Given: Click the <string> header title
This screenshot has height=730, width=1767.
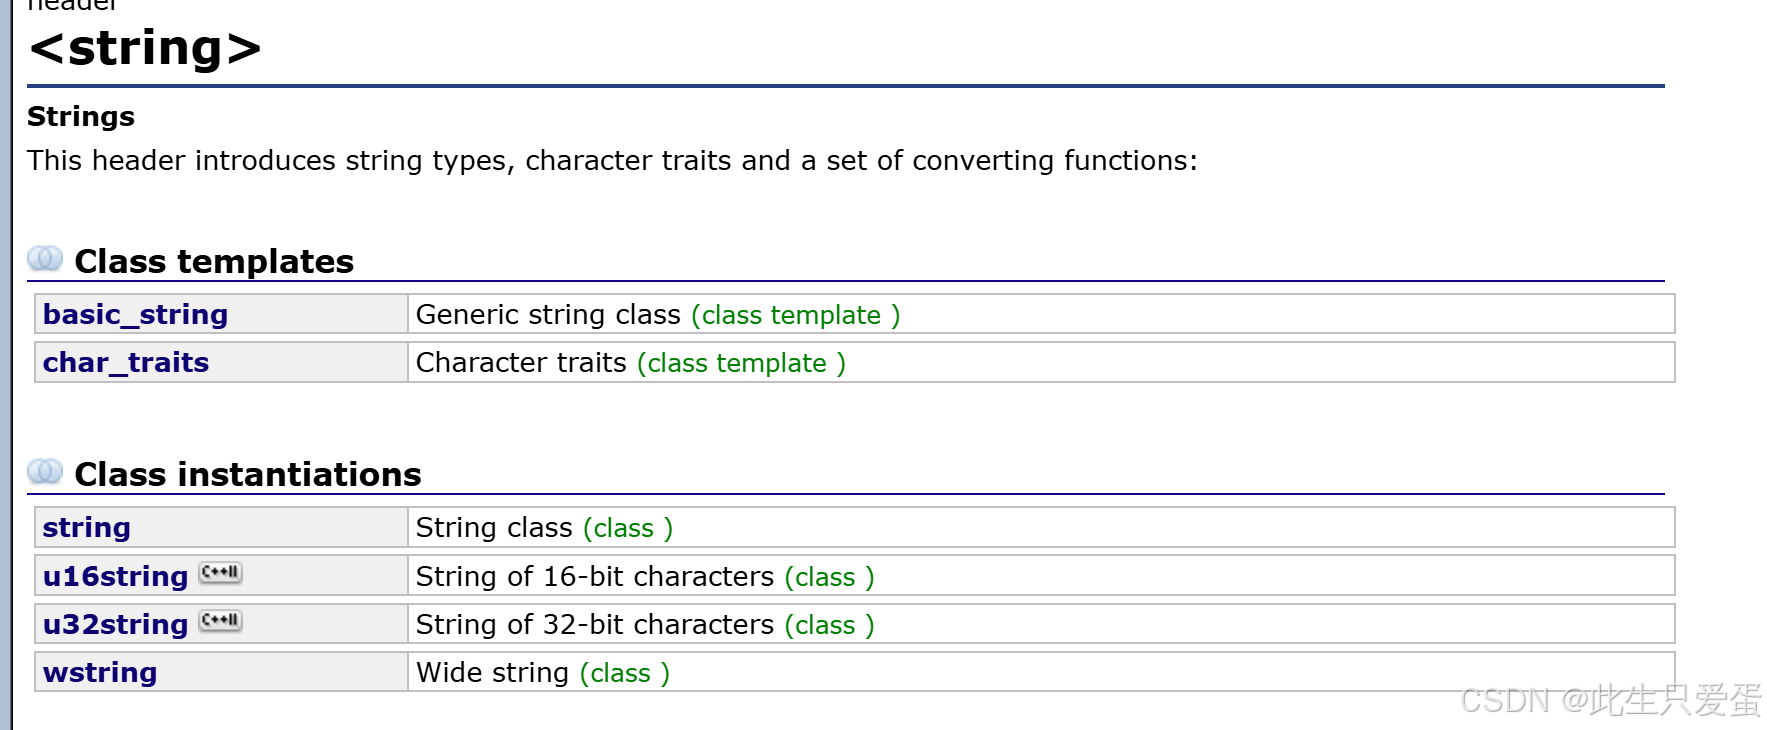Looking at the screenshot, I should point(145,48).
